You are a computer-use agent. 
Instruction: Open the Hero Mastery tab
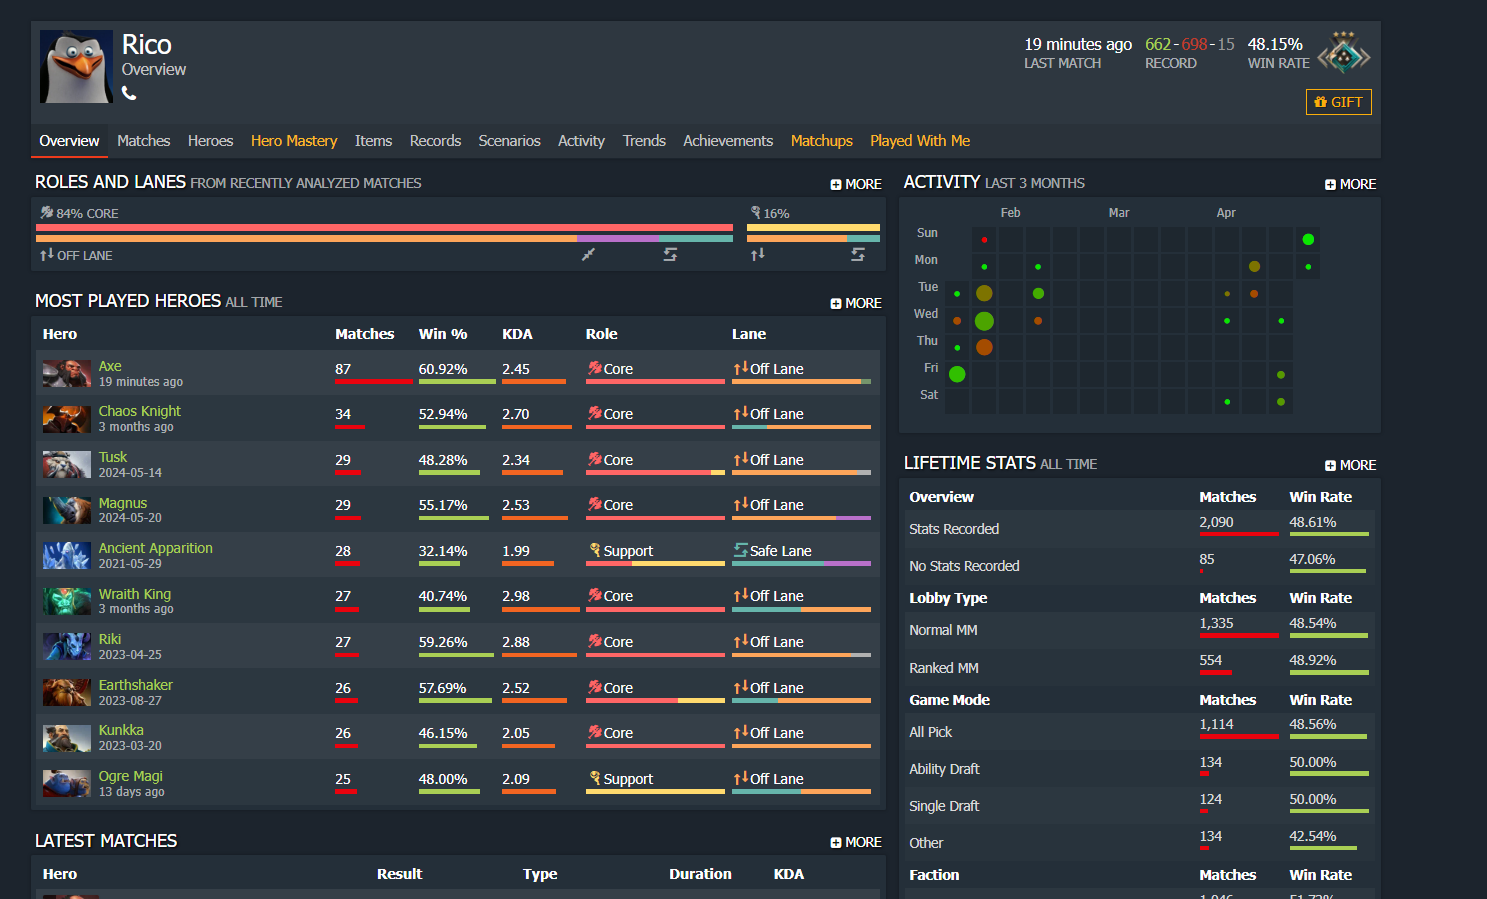(x=294, y=141)
